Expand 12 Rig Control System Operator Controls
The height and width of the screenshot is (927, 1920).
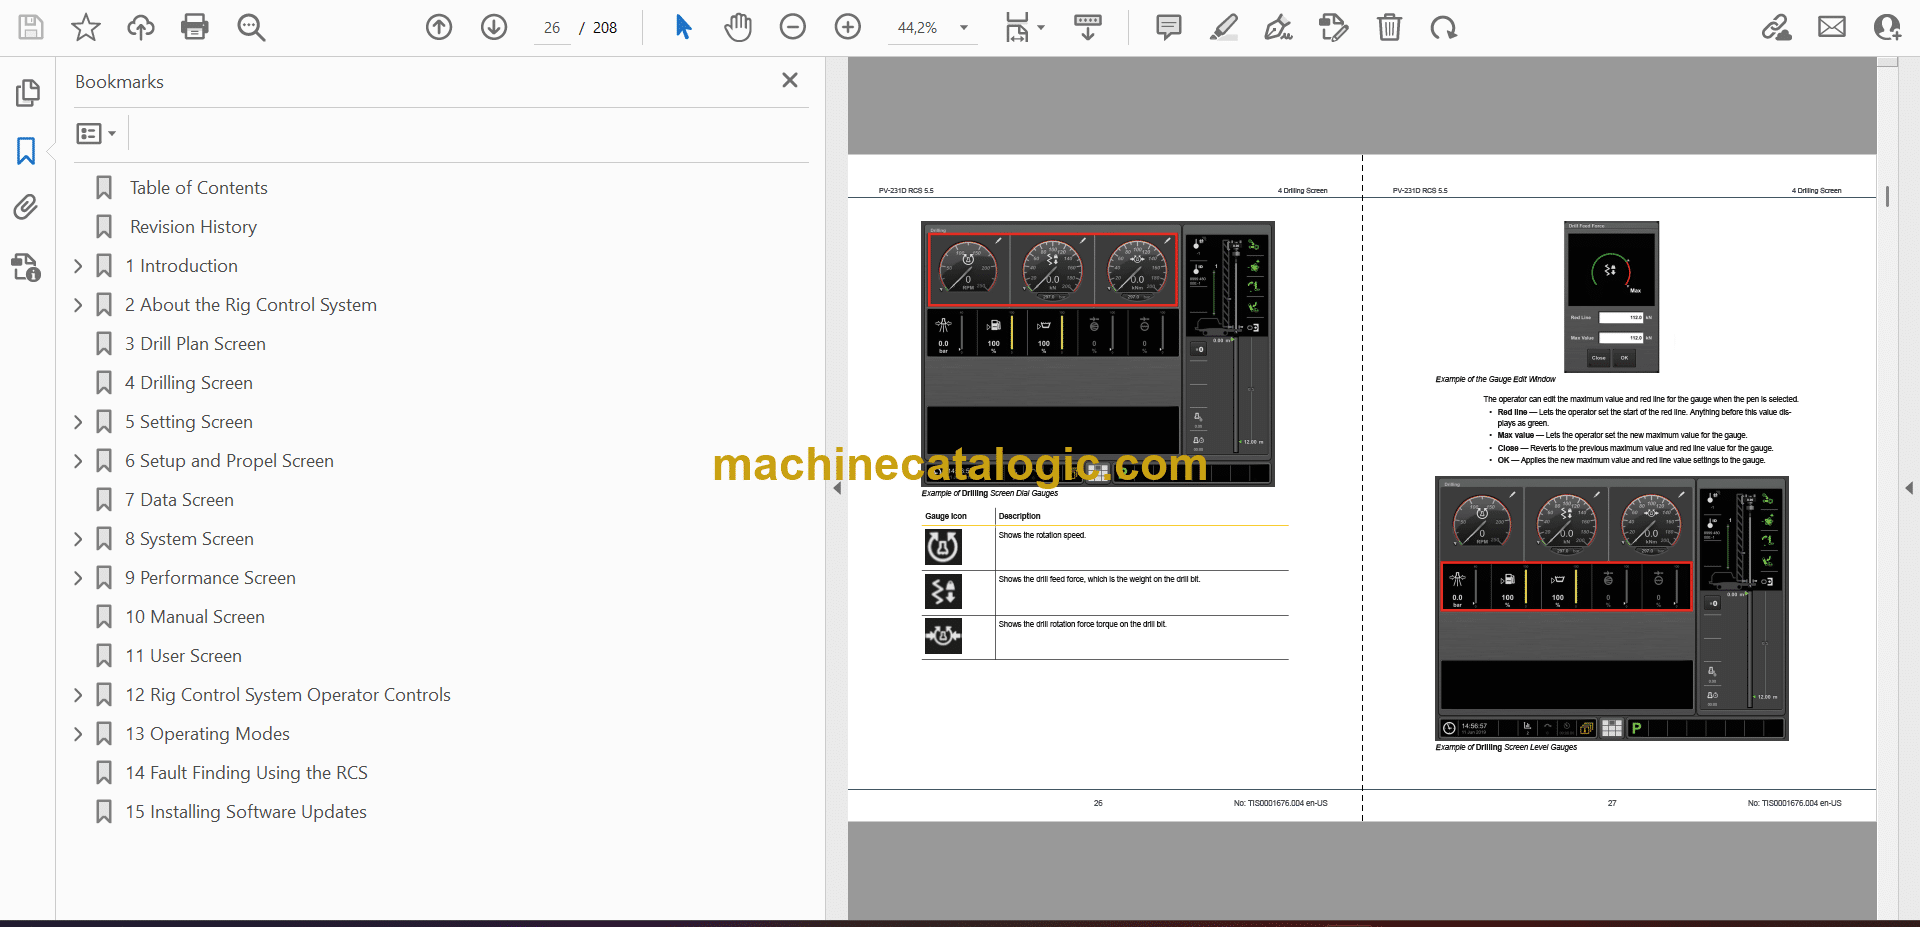coord(78,695)
